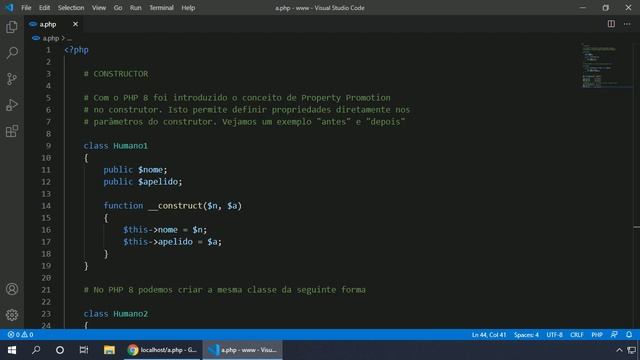640x360 pixels.
Task: Open Windows taskbar search
Action: (36, 350)
